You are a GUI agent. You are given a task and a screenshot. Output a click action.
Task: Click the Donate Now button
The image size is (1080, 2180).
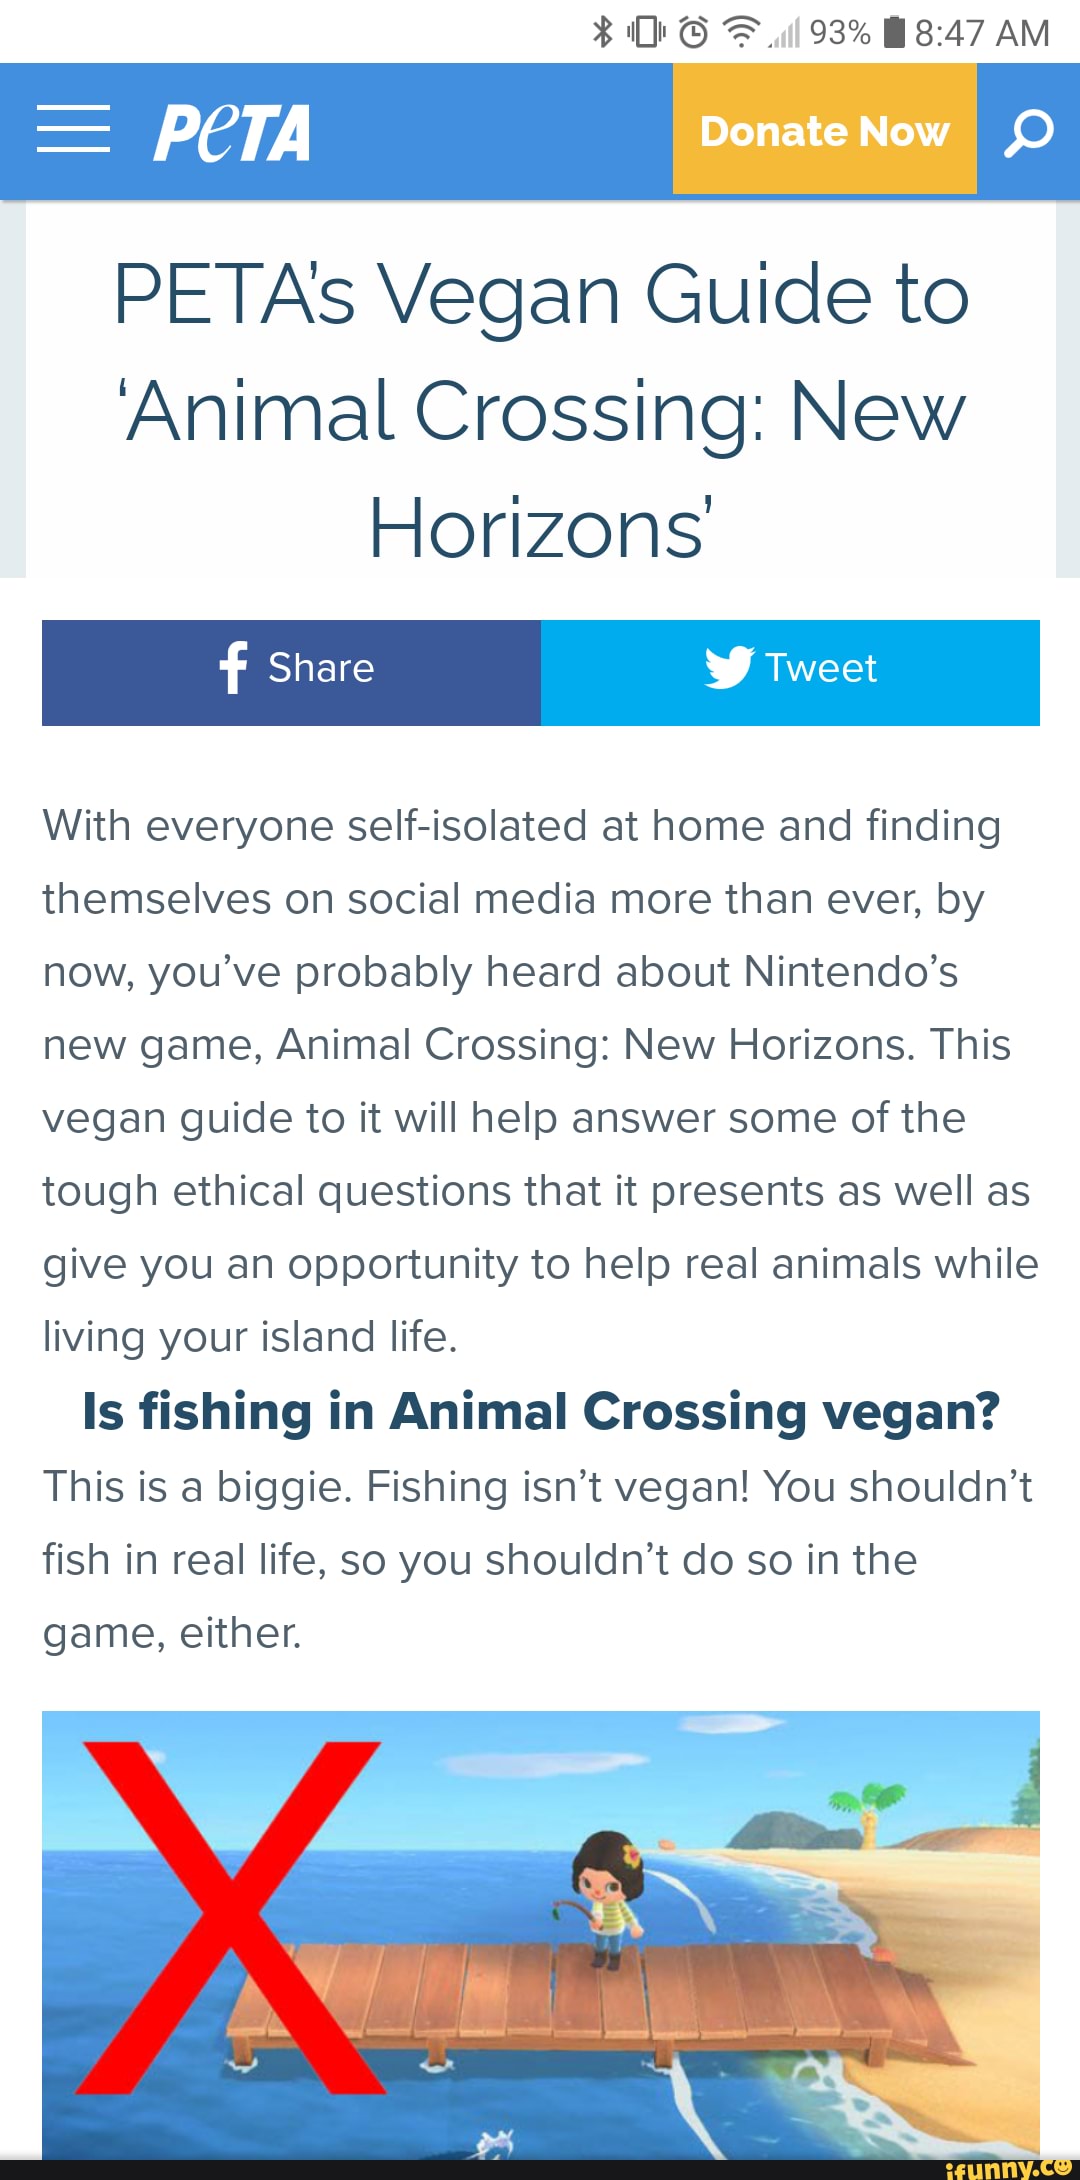(824, 130)
